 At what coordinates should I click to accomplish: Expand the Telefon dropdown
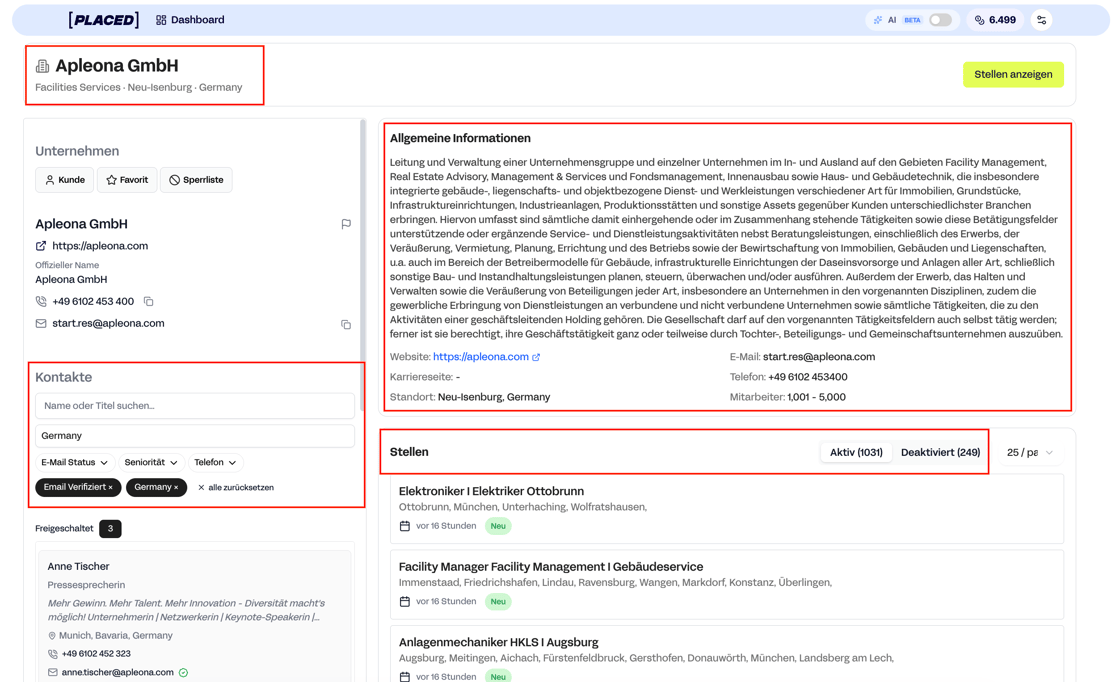215,463
